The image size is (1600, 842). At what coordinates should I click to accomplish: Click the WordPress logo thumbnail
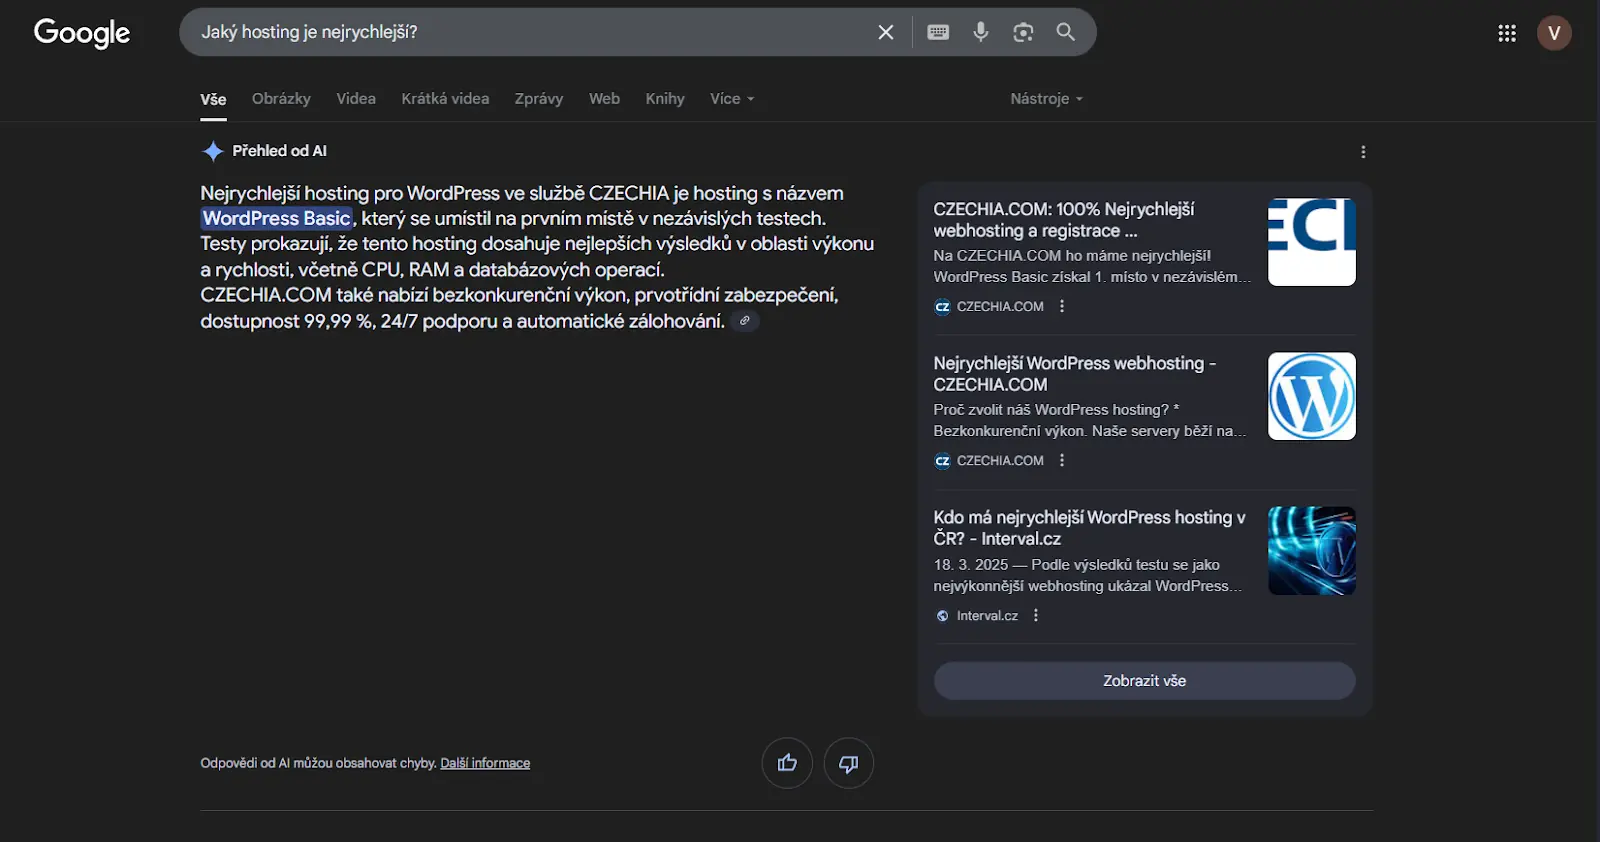click(x=1311, y=396)
